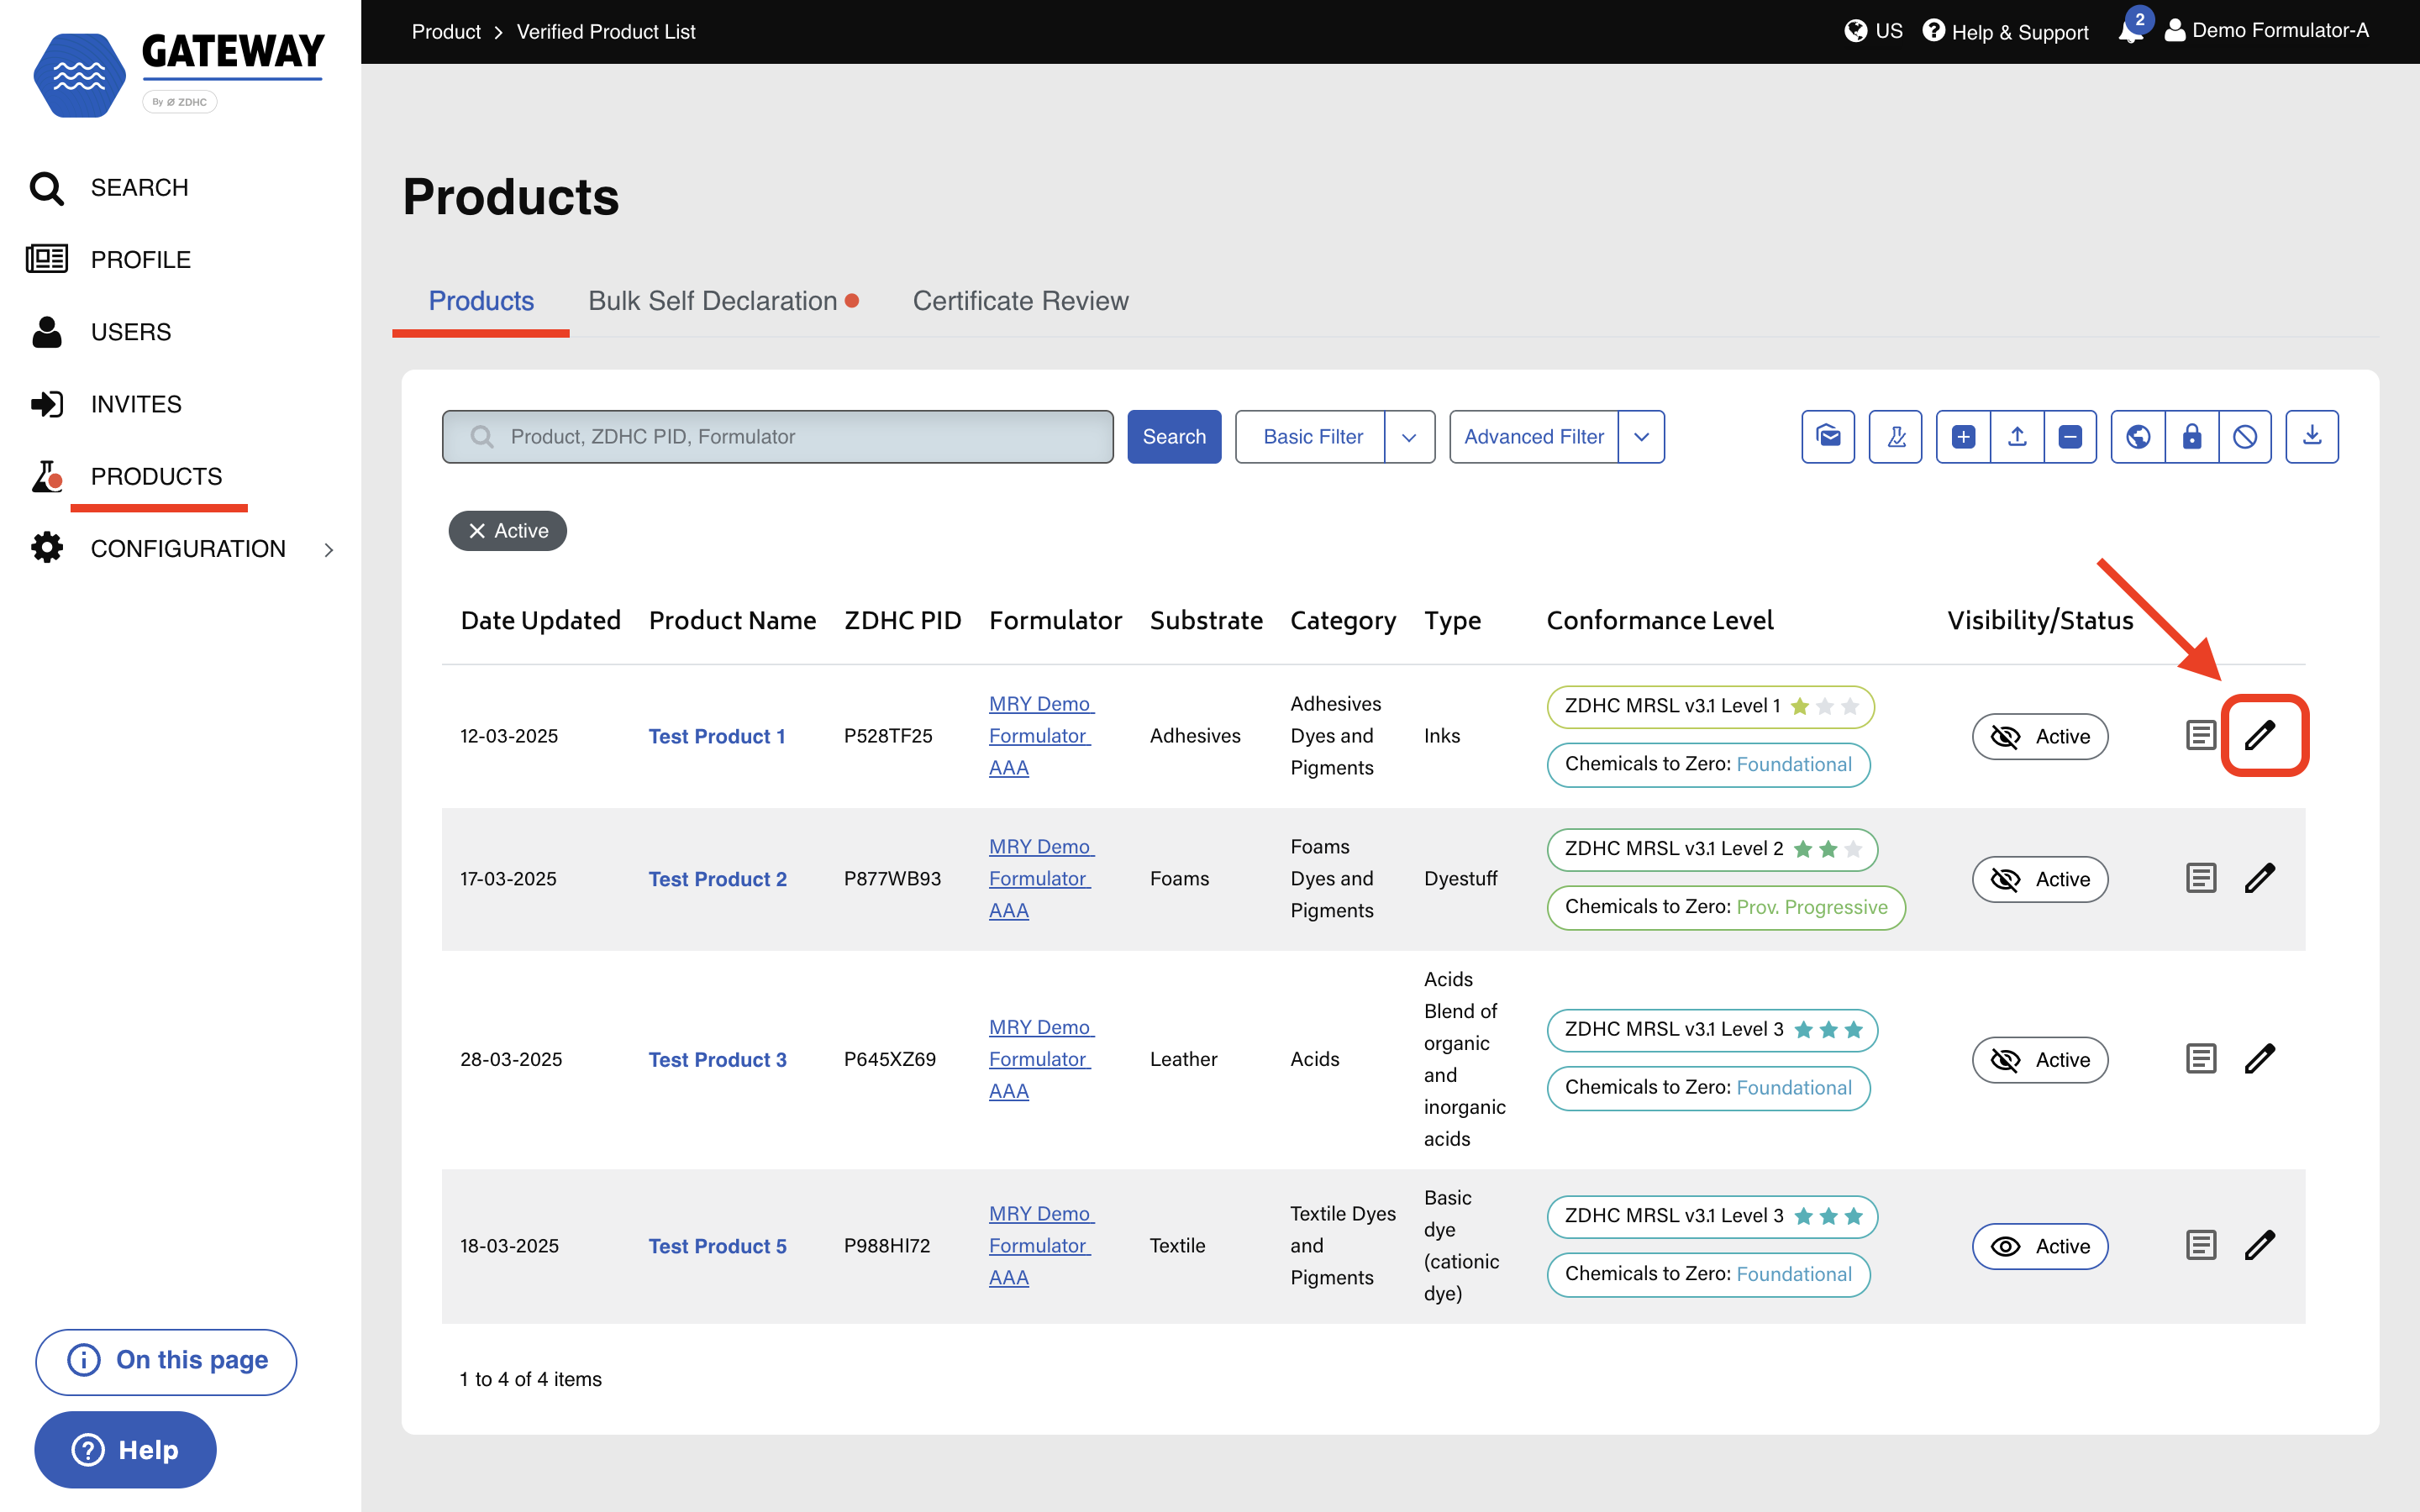Viewport: 2420px width, 1512px height.
Task: Click the globe public visibility icon
Action: point(2138,437)
